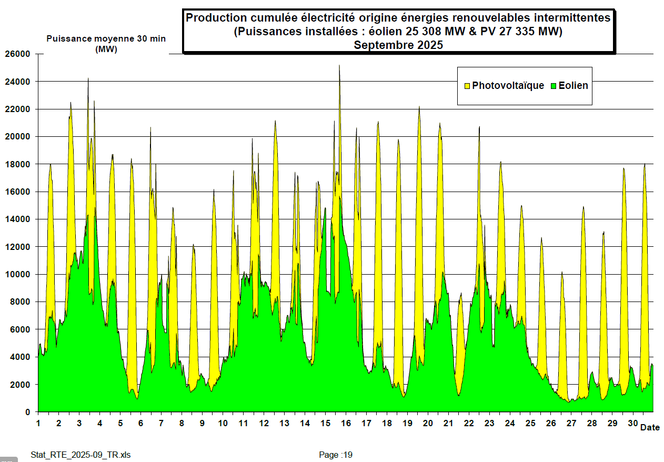Click the yellow Photovoltaïque legend swatch
Image resolution: width=664 pixels, height=462 pixels.
[467, 86]
